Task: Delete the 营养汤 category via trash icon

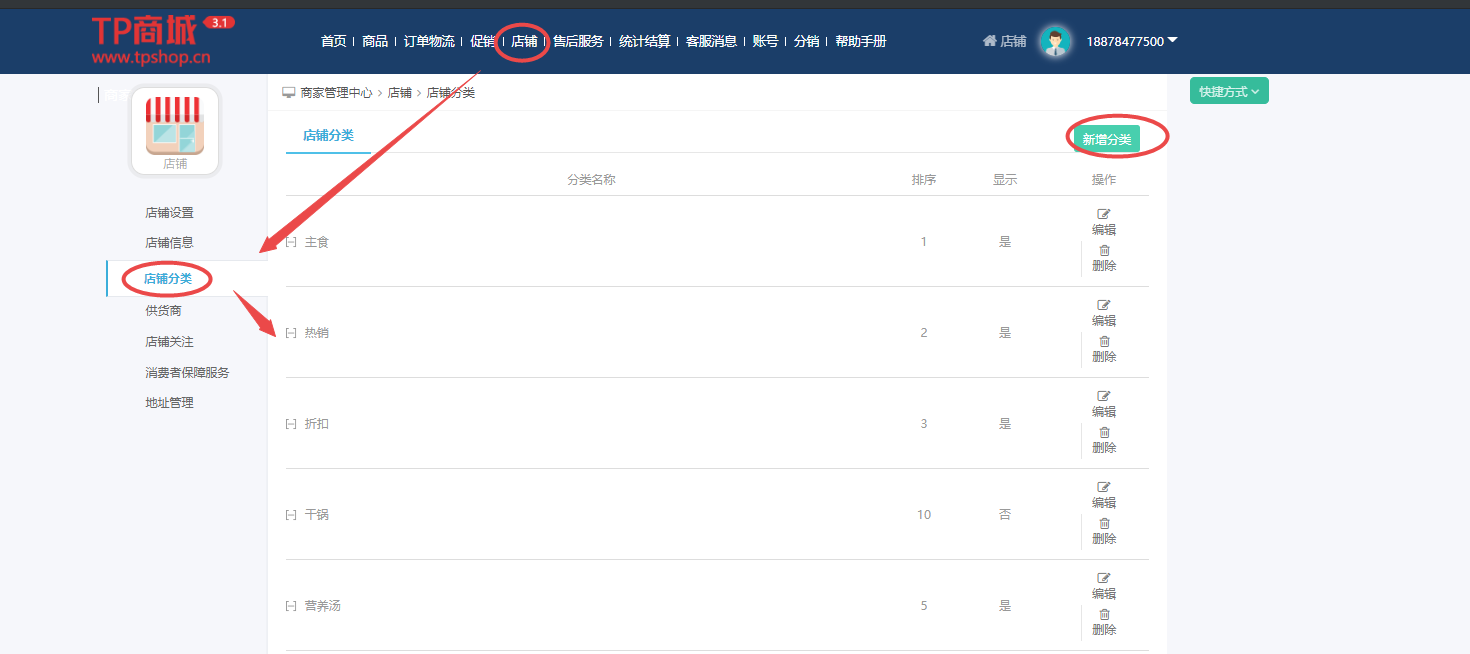Action: coord(1104,615)
